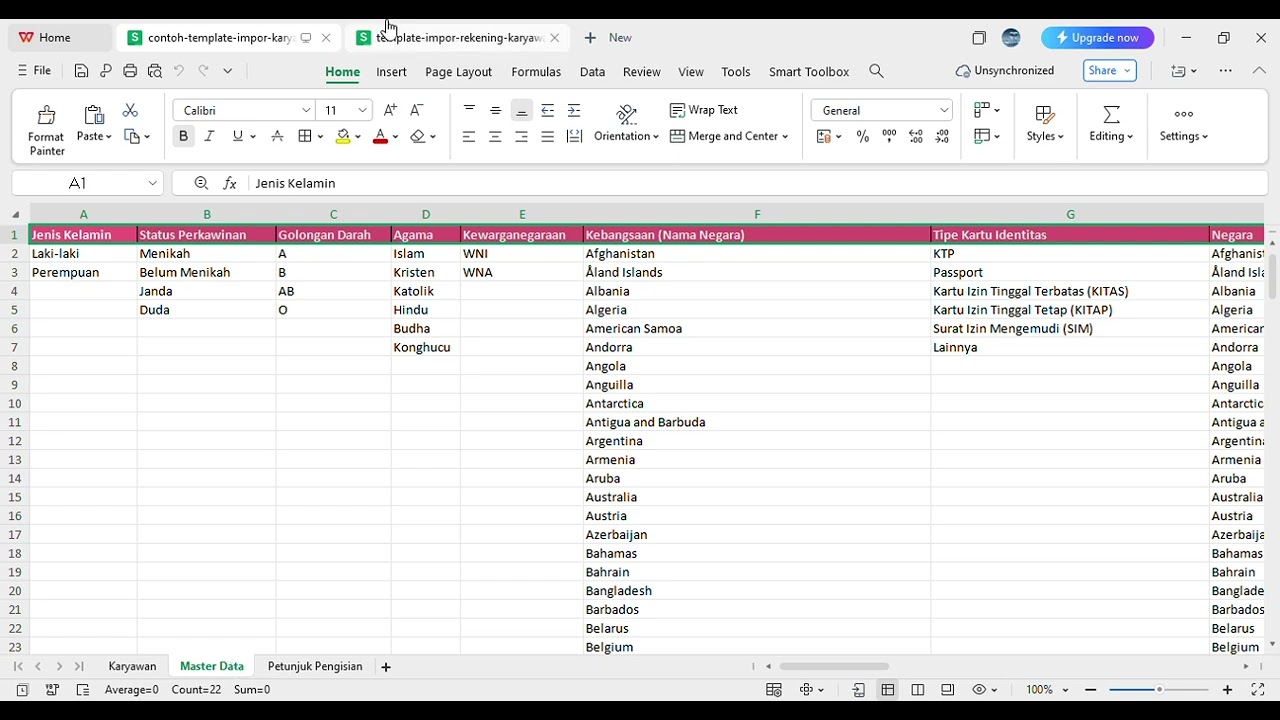Image resolution: width=1280 pixels, height=720 pixels.
Task: Decrease font size with A- icon
Action: pyautogui.click(x=417, y=110)
